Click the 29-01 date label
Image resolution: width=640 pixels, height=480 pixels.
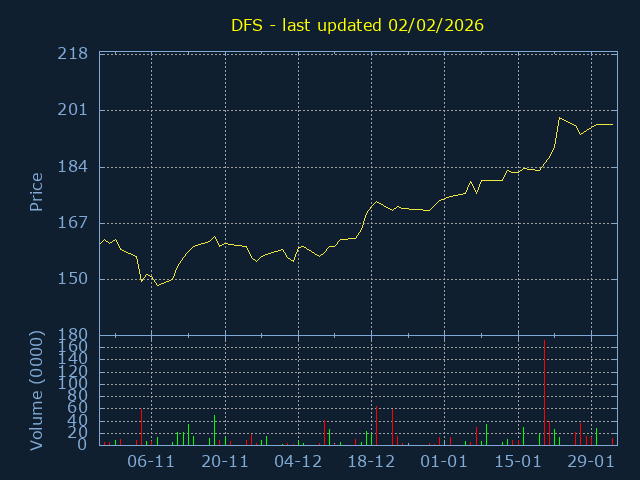point(590,462)
